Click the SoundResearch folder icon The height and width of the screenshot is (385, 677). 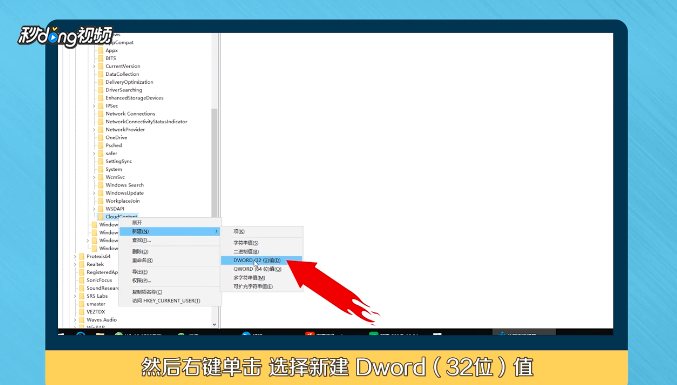[82, 288]
